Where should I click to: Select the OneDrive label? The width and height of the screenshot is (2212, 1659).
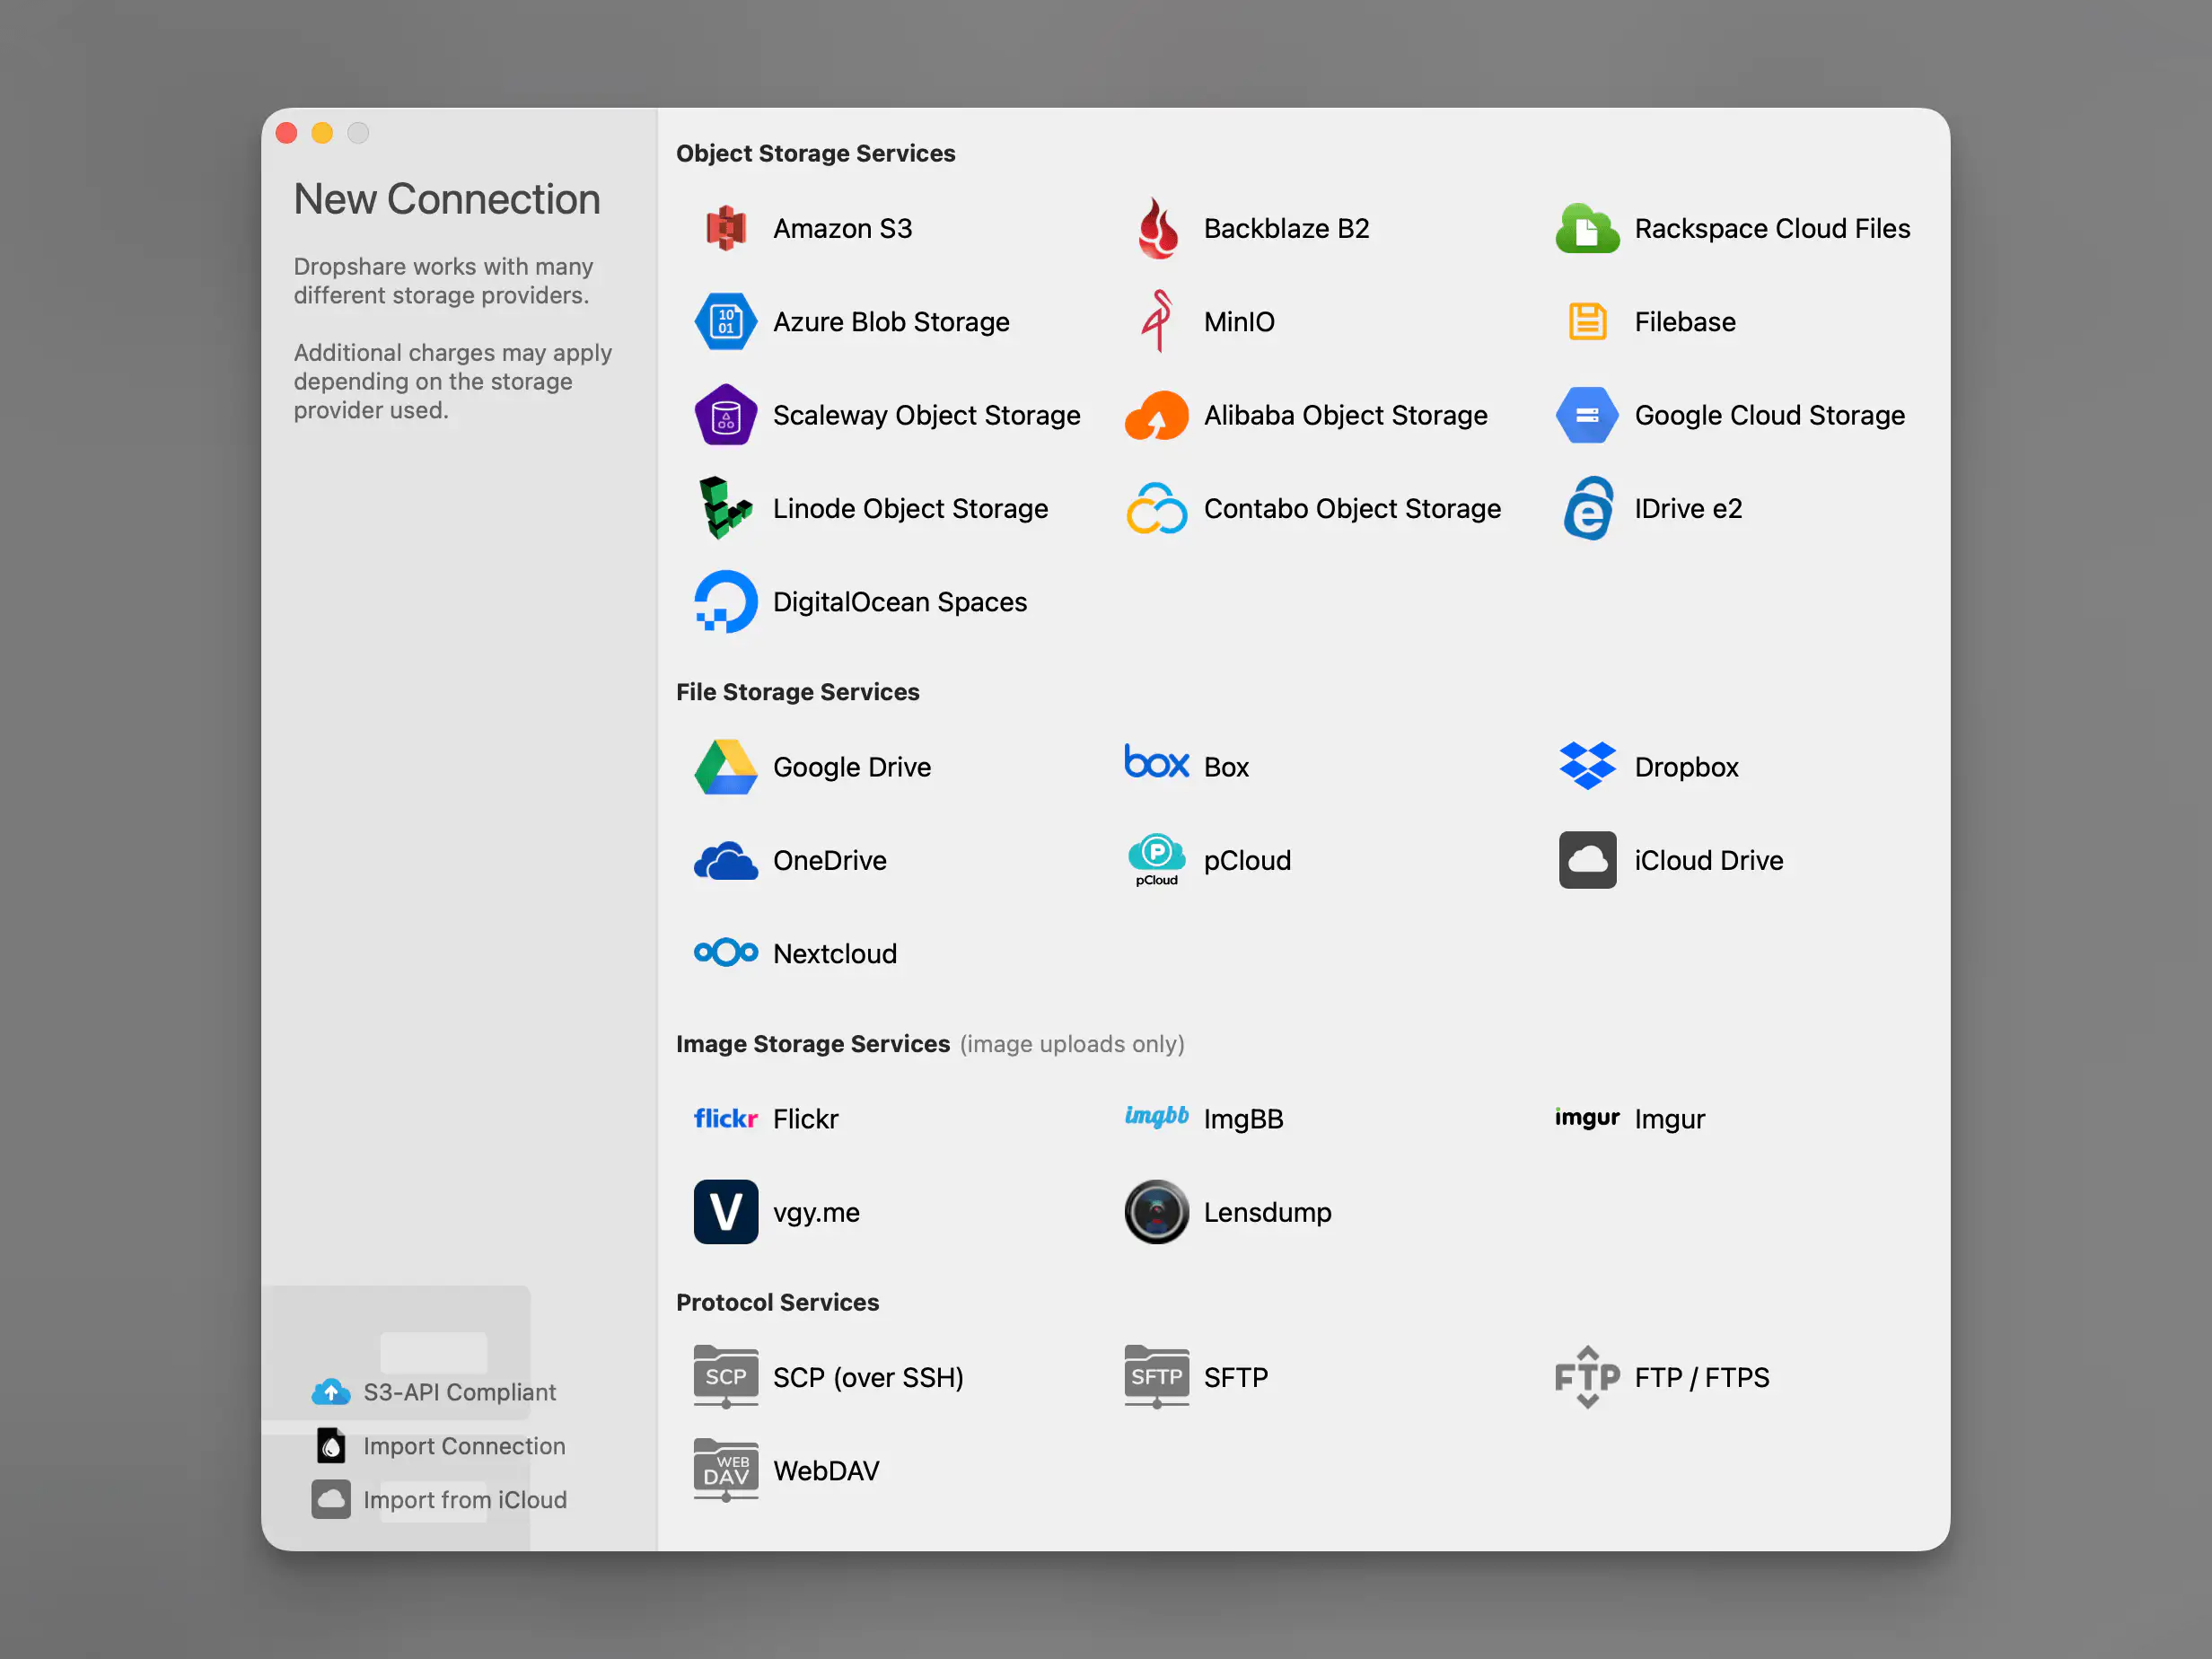[829, 861]
